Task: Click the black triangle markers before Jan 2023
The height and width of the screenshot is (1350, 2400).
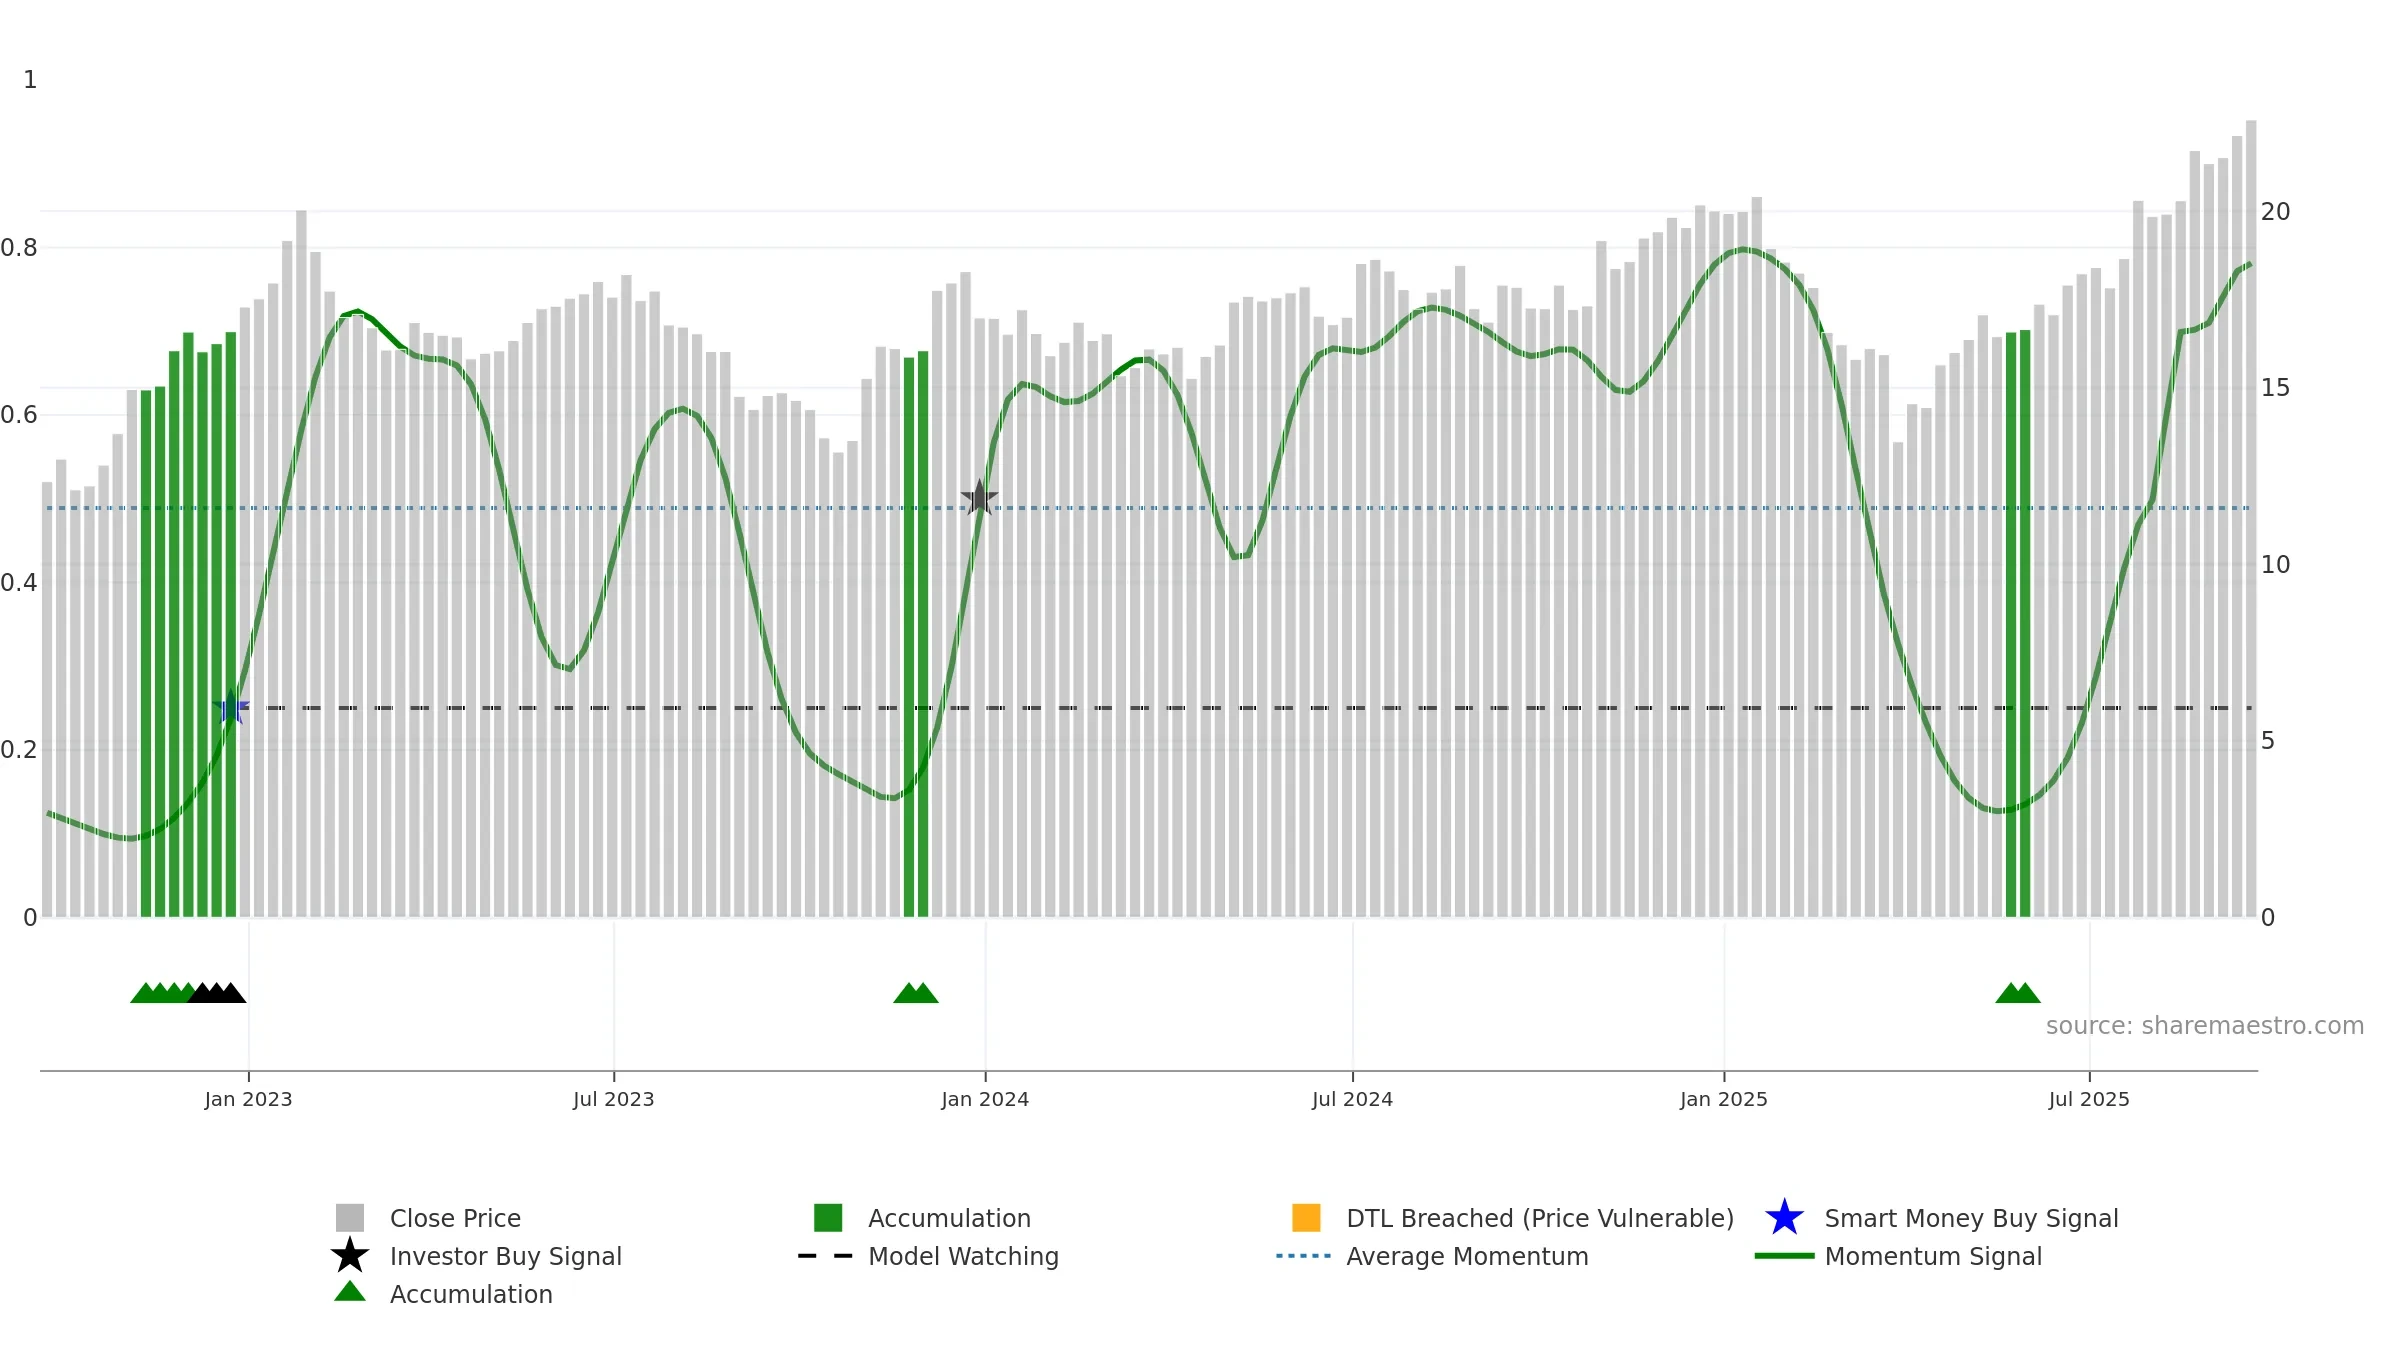Action: pos(217,993)
